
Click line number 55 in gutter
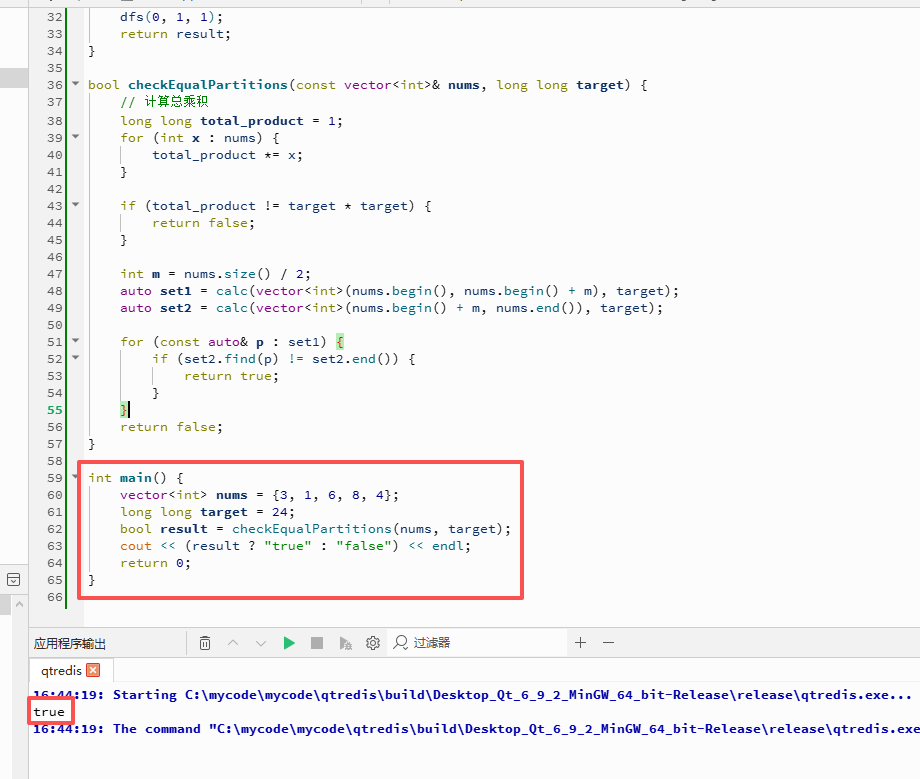point(55,410)
